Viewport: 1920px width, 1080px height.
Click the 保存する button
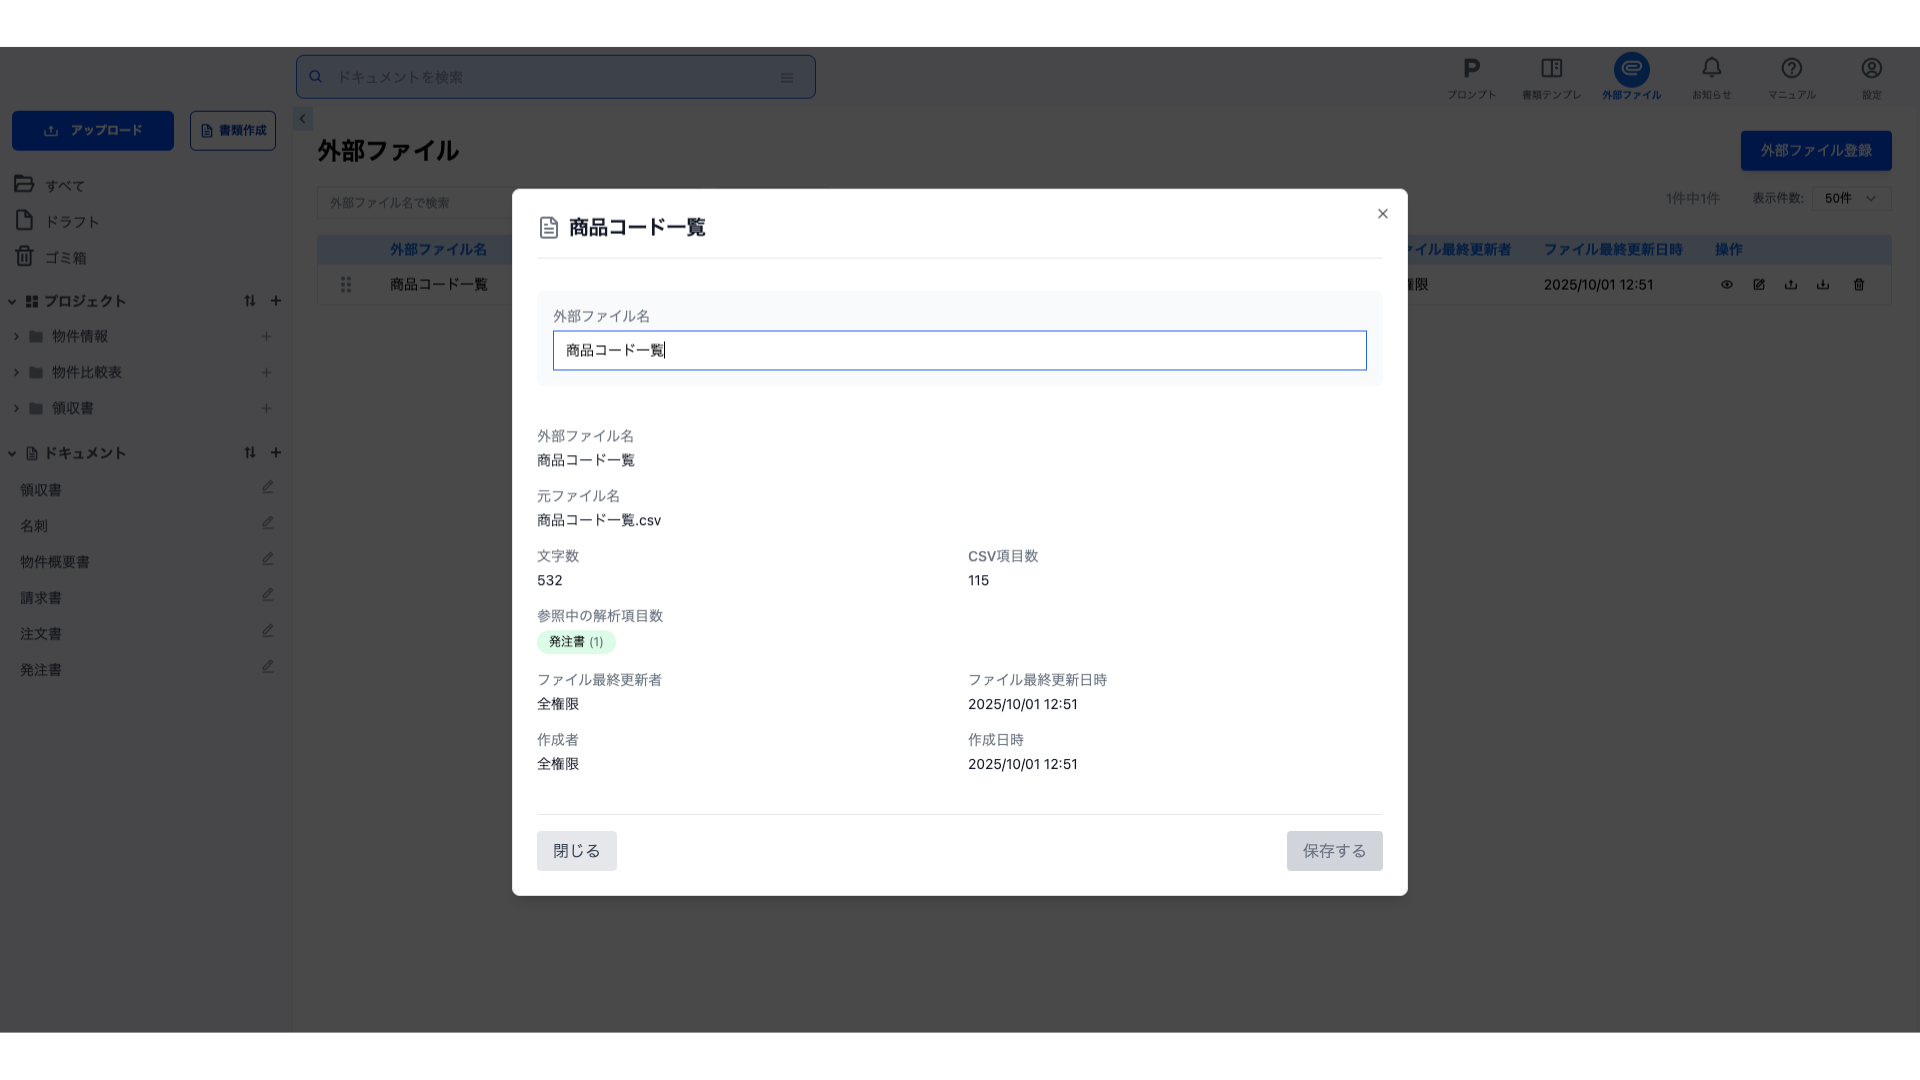[1334, 851]
